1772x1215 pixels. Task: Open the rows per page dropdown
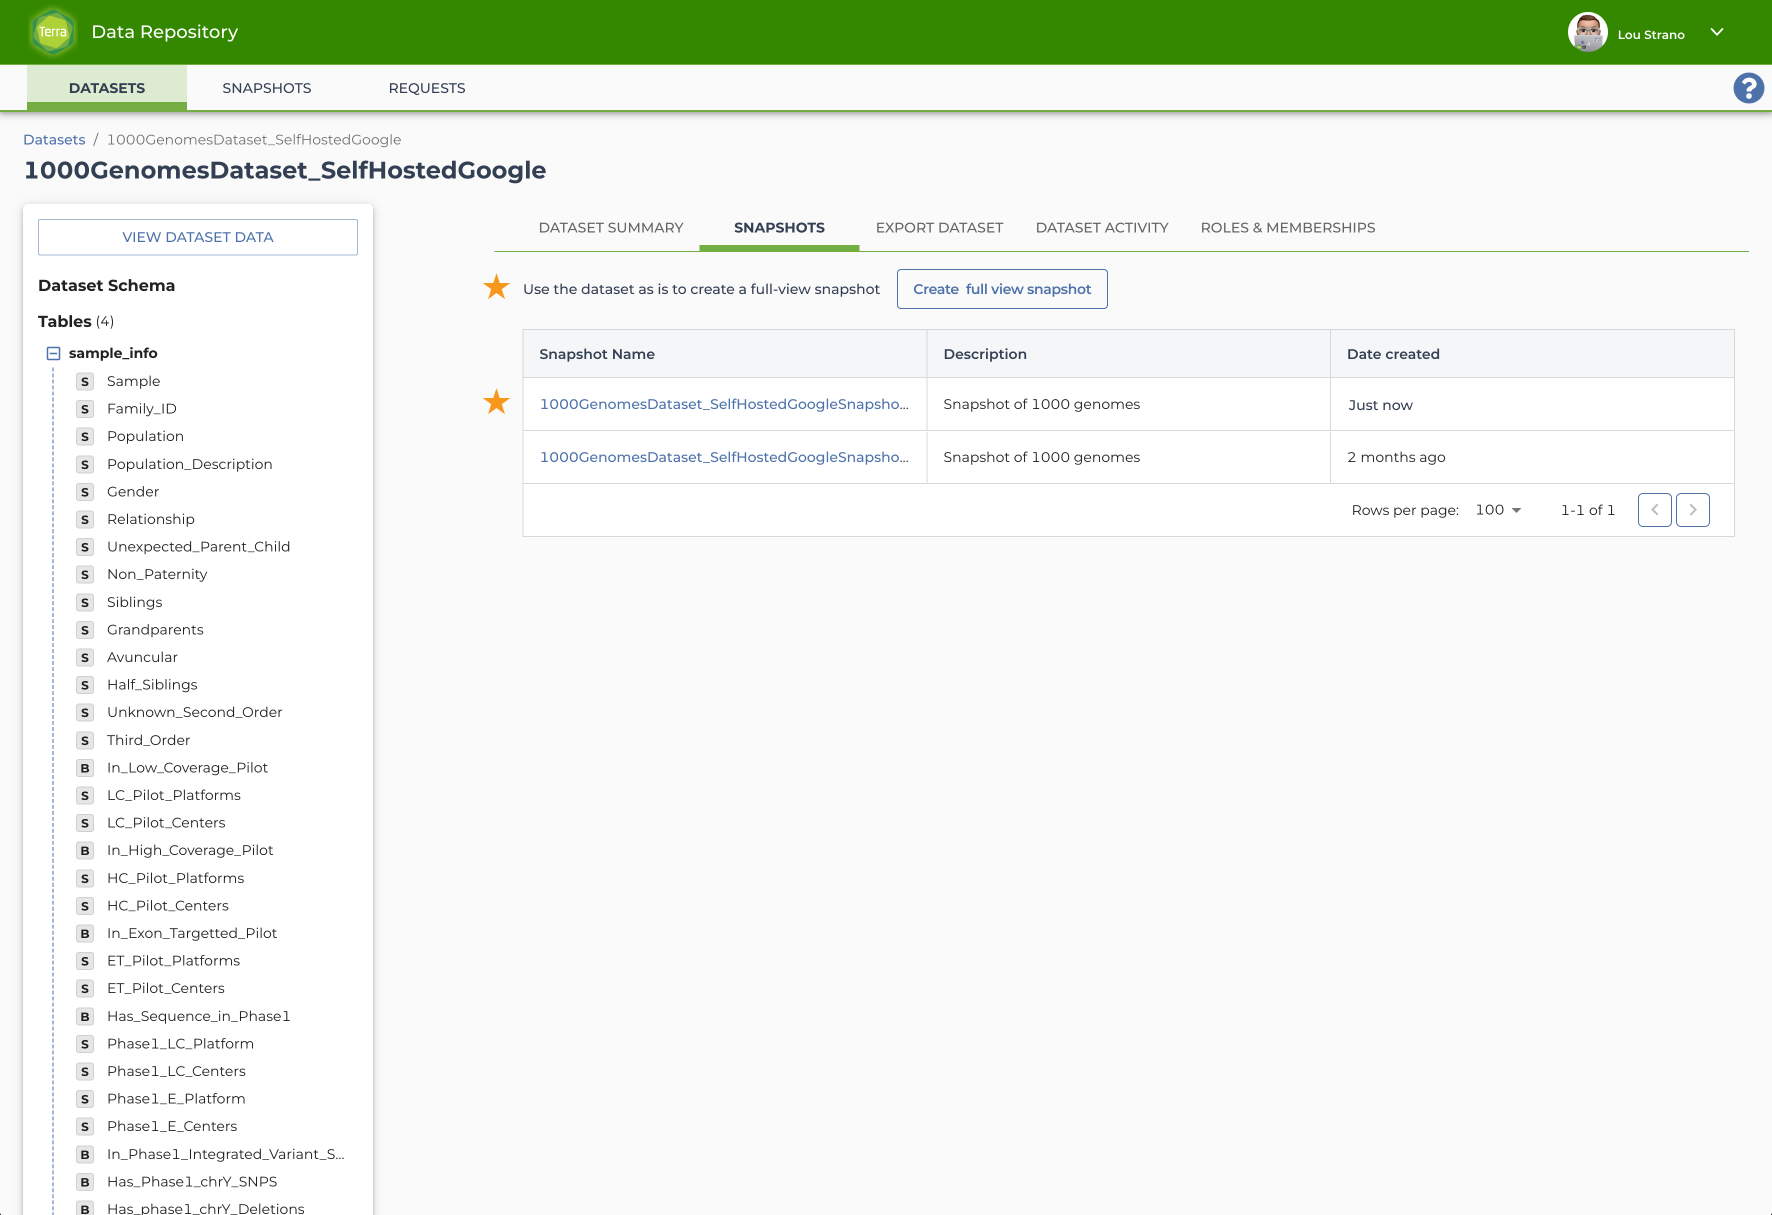tap(1498, 510)
